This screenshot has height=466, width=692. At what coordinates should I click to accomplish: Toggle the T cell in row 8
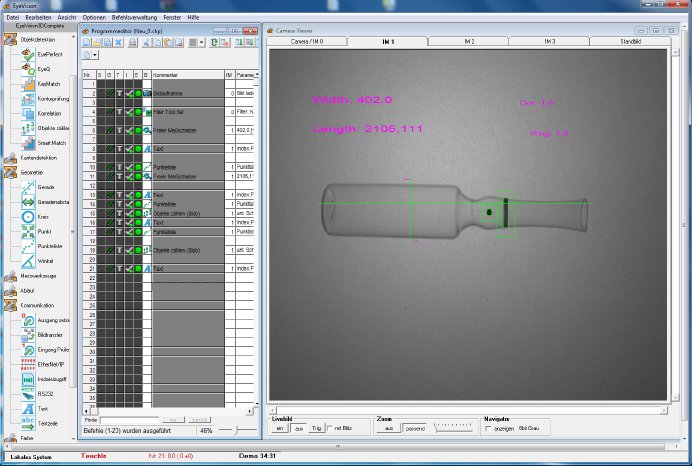(x=120, y=149)
